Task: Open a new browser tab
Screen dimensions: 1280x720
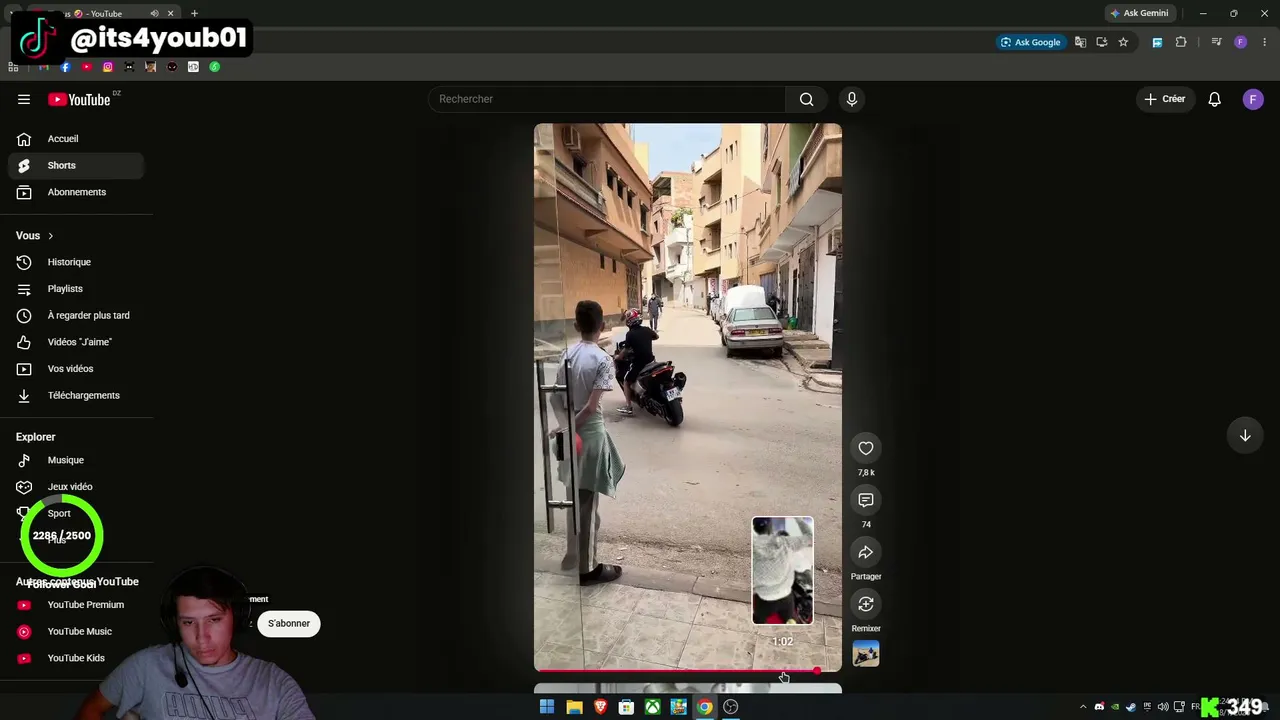Action: coord(194,13)
